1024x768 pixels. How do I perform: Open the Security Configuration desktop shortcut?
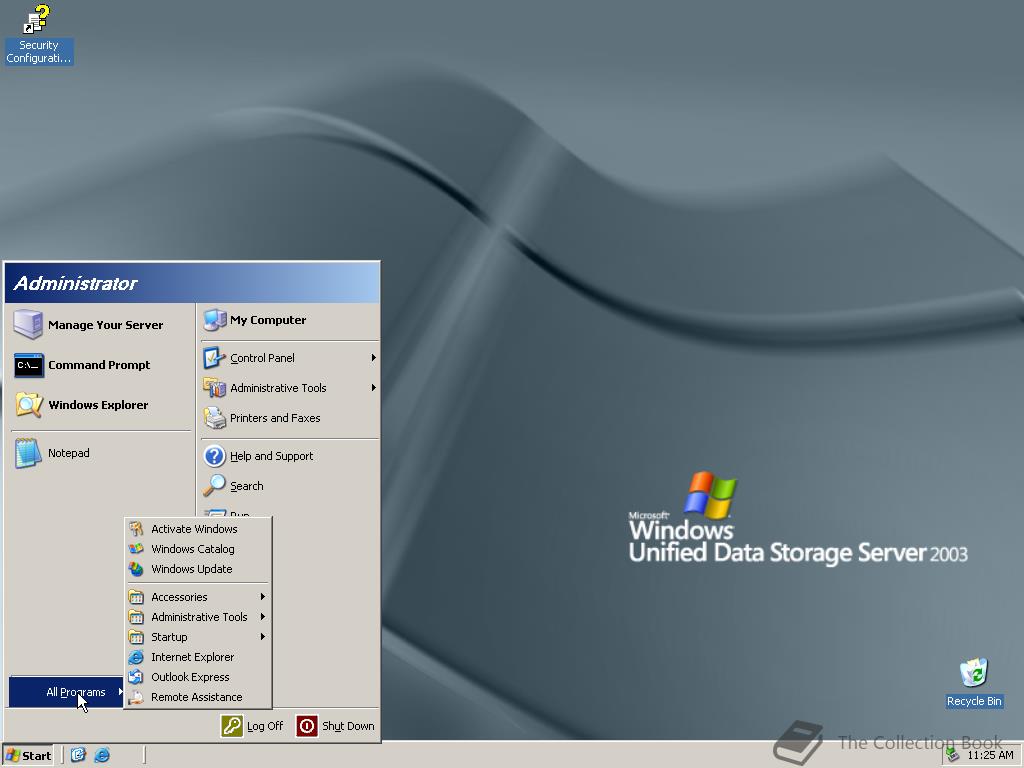(38, 20)
